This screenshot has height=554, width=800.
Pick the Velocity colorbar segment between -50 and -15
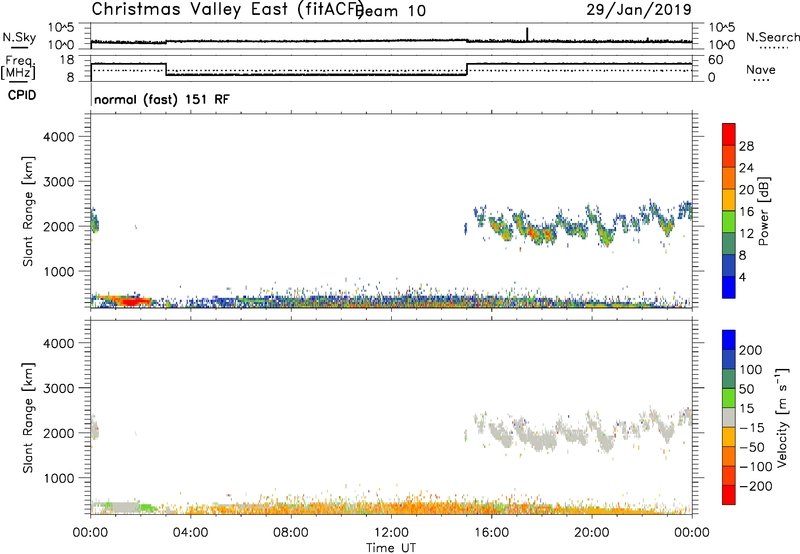pos(729,437)
